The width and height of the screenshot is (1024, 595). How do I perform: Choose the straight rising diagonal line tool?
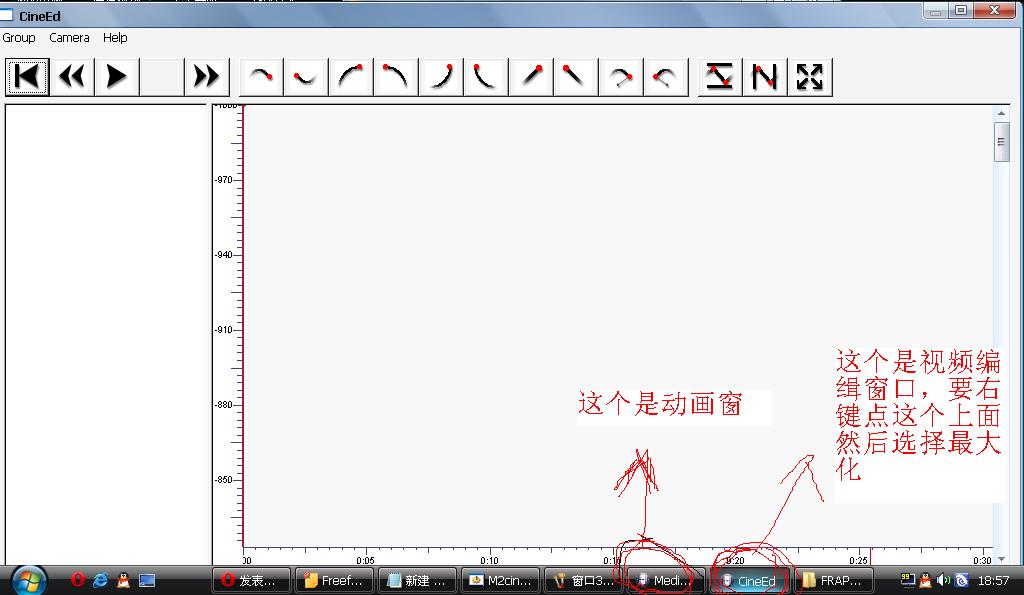click(x=531, y=77)
